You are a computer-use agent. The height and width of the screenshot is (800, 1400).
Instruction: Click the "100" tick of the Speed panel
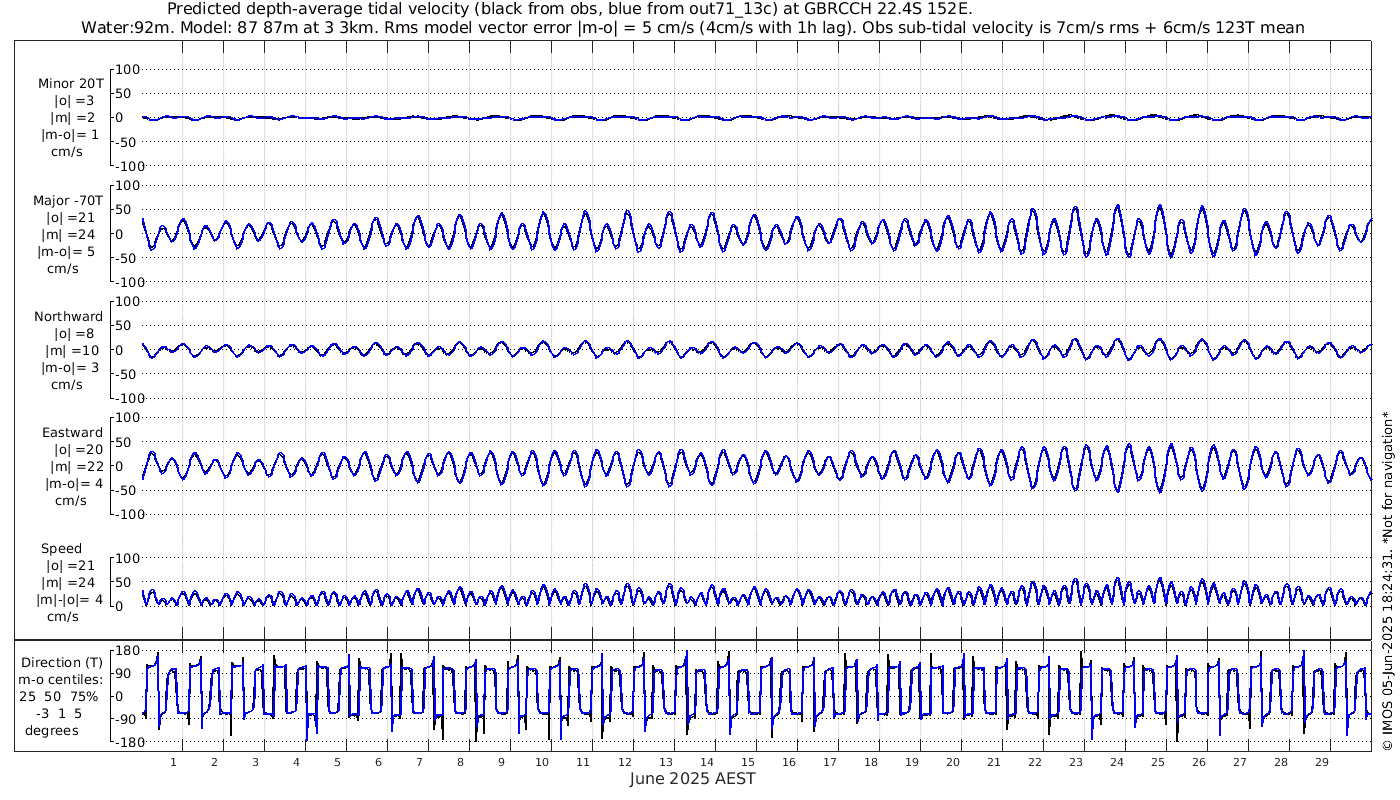129,558
